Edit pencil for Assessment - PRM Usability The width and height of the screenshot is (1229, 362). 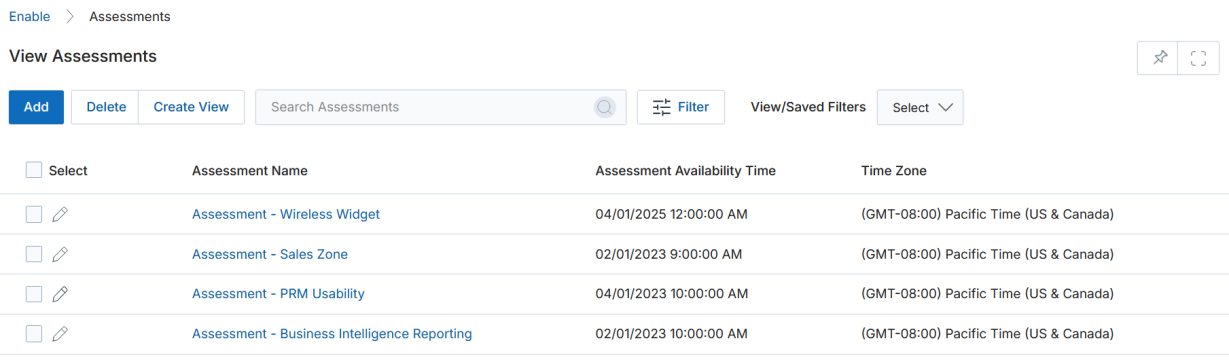click(60, 294)
